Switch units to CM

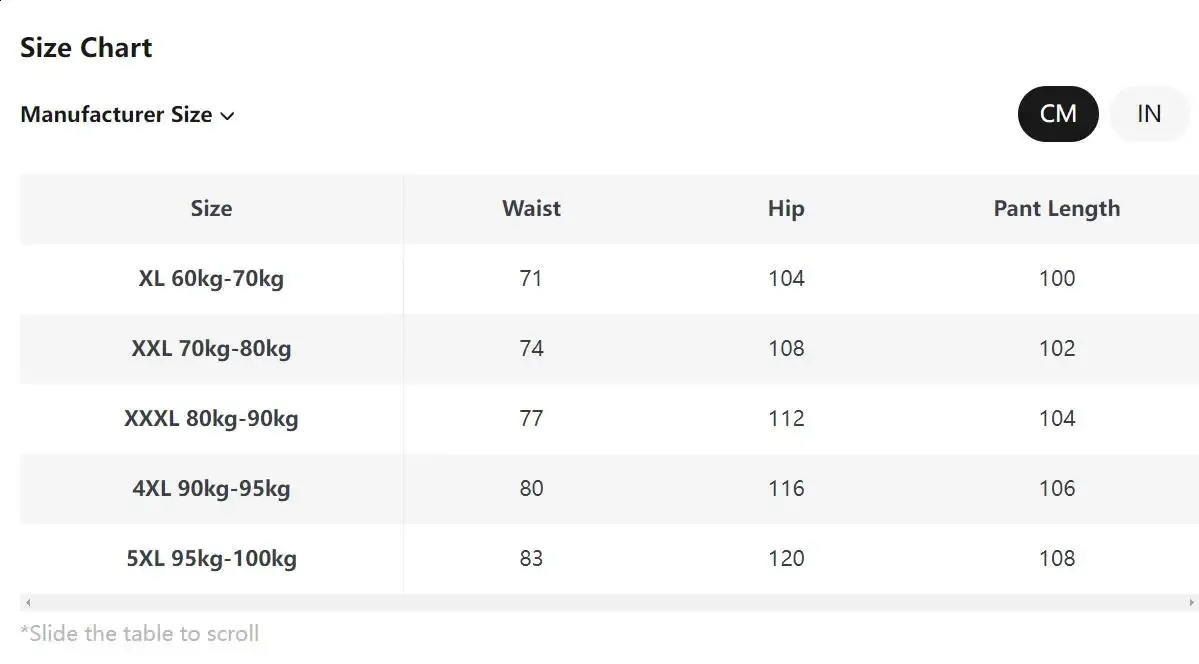(x=1058, y=114)
